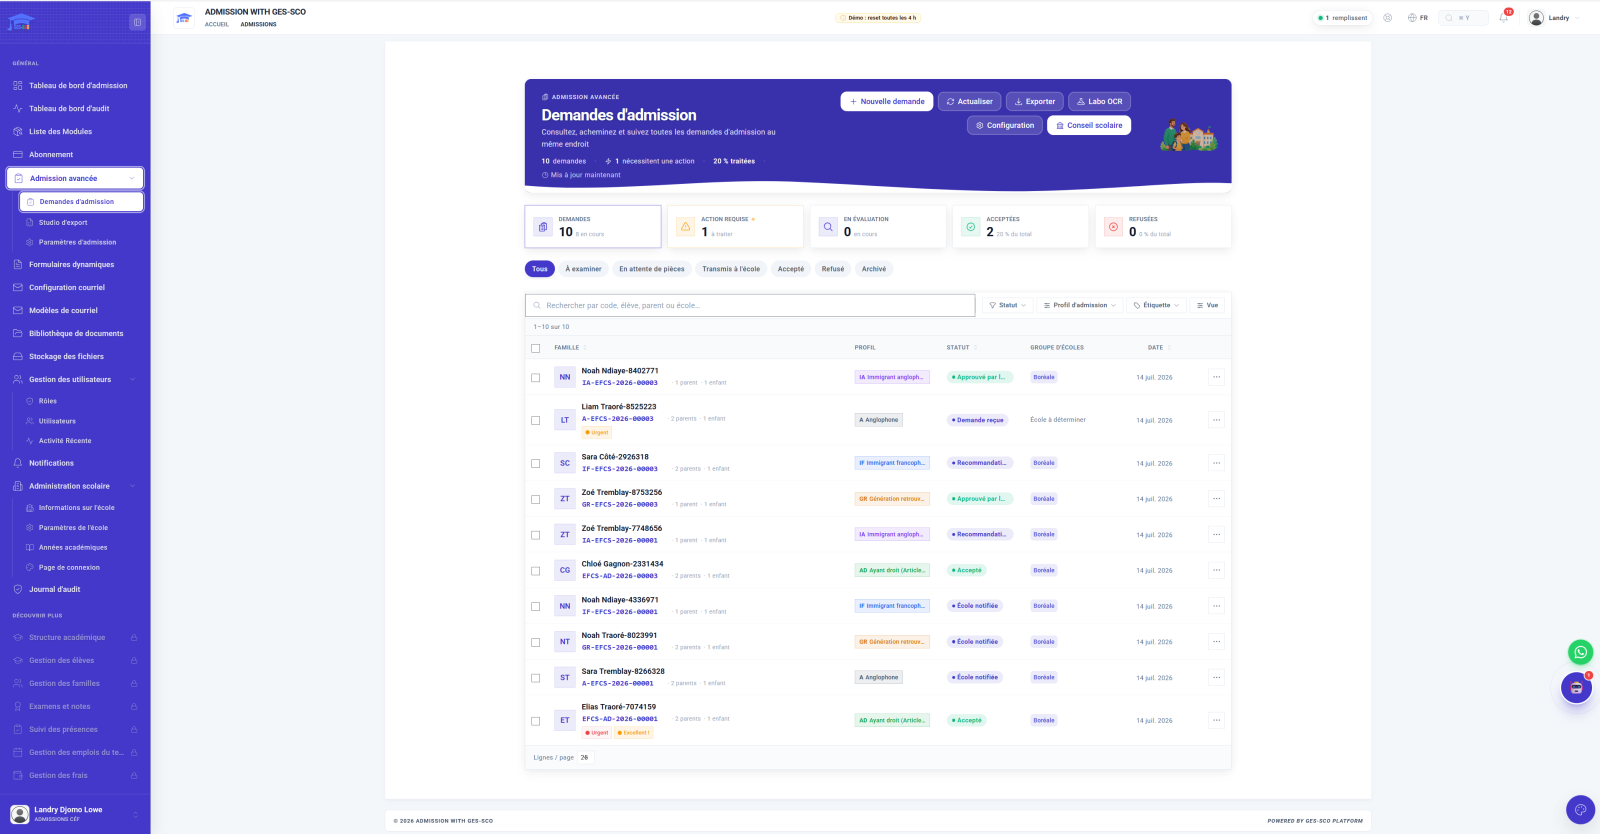1600x834 pixels.
Task: Open row actions menu for Noah Ndiaye-8402771
Action: tap(1216, 377)
